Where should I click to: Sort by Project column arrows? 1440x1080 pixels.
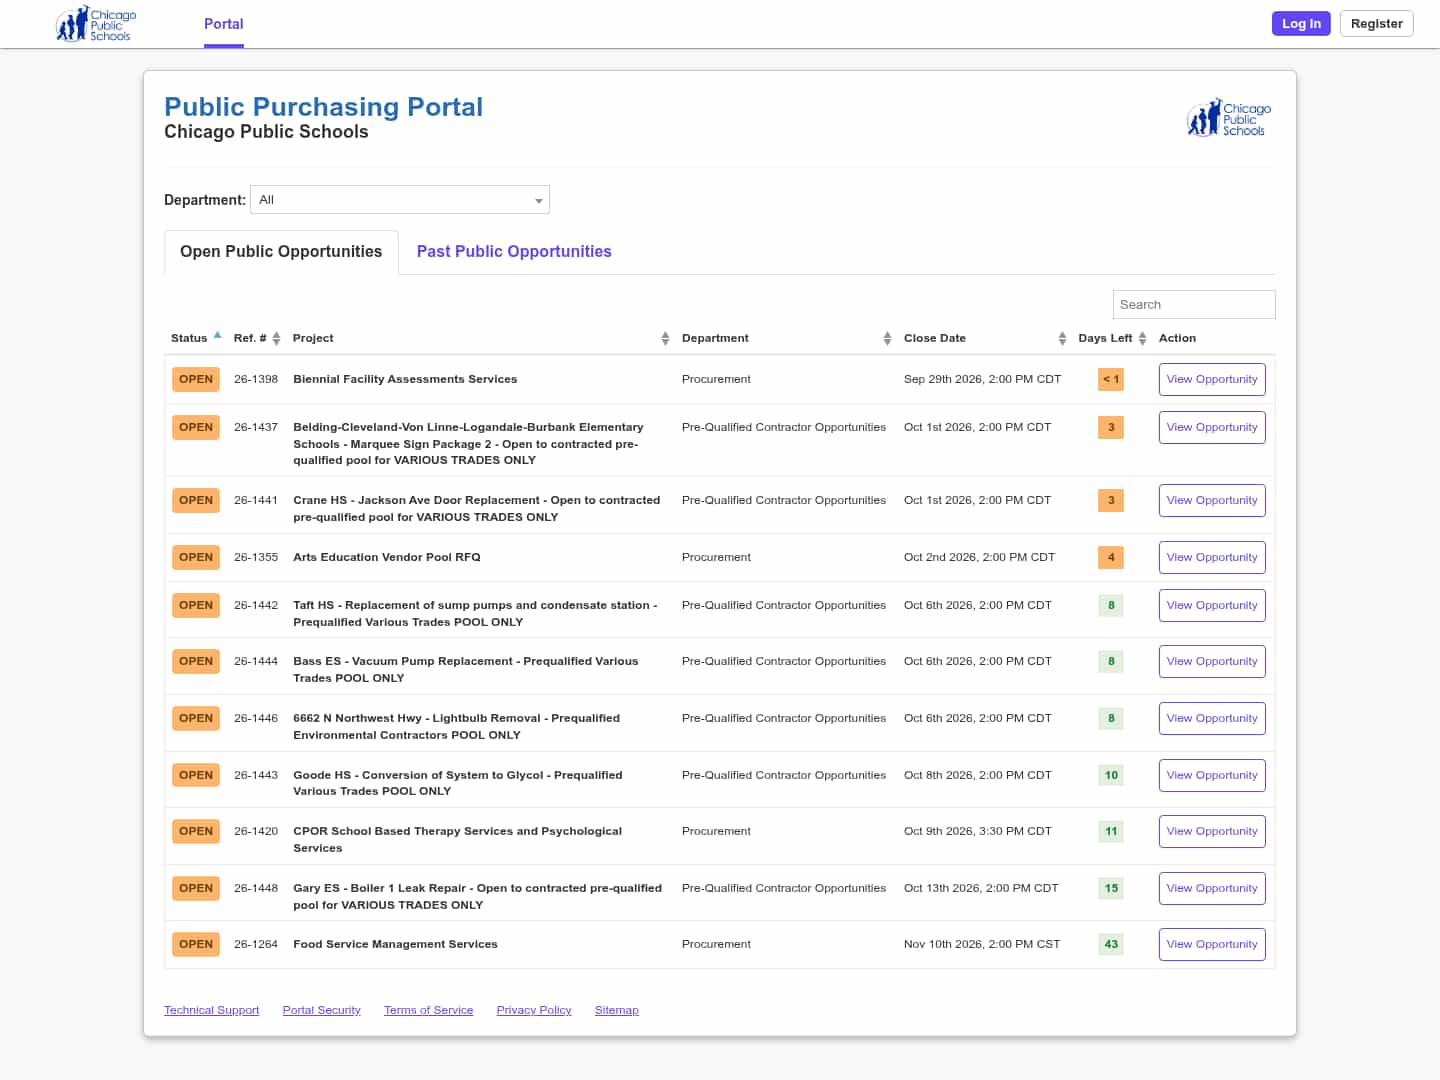[x=665, y=339]
